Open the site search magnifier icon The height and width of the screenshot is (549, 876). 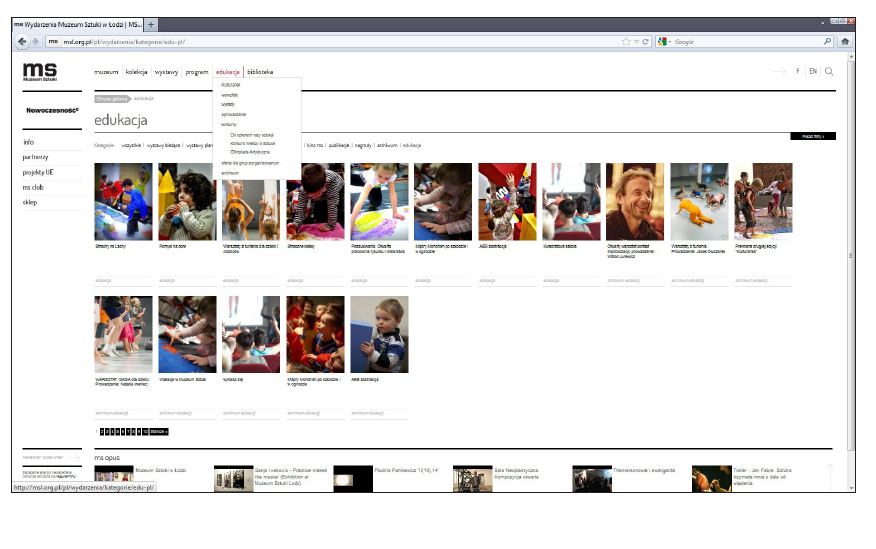coord(829,71)
